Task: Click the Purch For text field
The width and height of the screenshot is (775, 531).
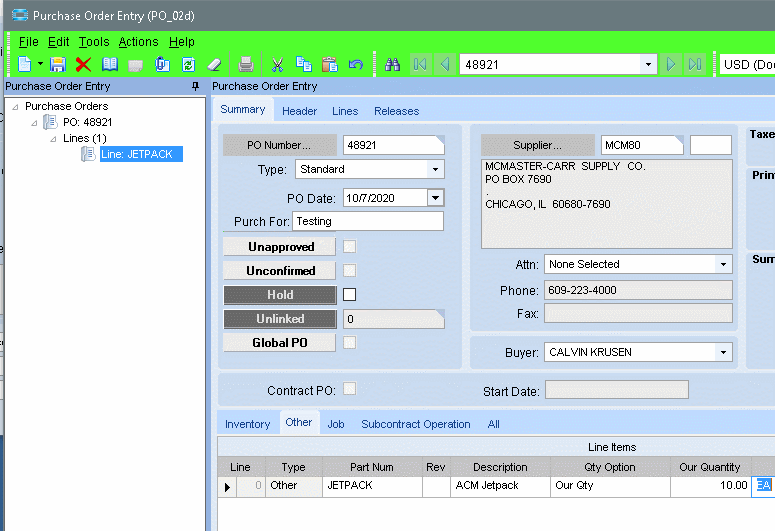Action: [367, 221]
